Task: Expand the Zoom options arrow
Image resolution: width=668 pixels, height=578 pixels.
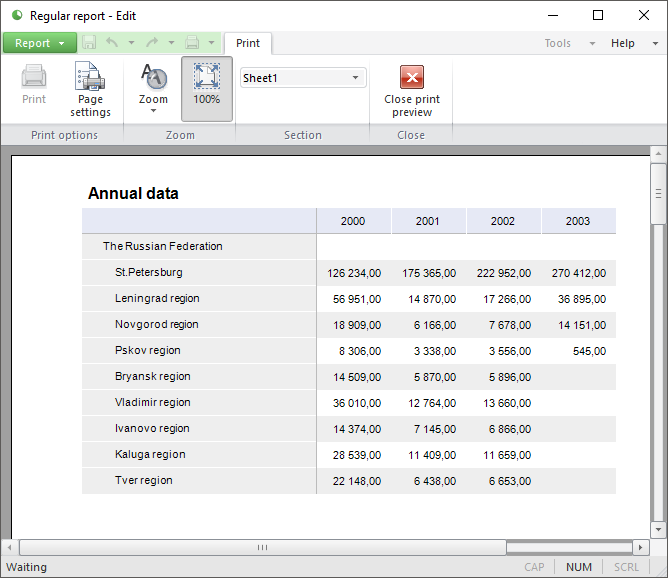Action: tap(153, 111)
